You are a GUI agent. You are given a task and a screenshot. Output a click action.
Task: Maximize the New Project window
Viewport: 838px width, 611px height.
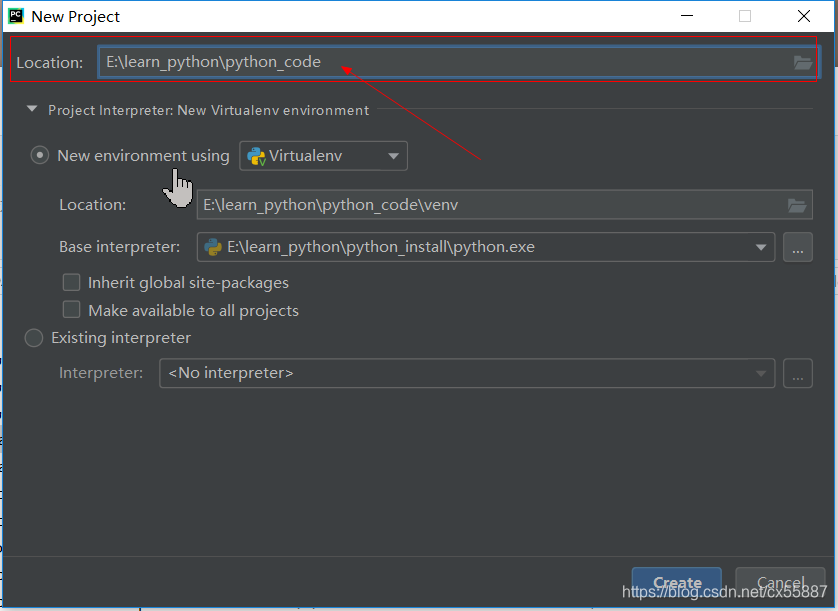pos(745,16)
